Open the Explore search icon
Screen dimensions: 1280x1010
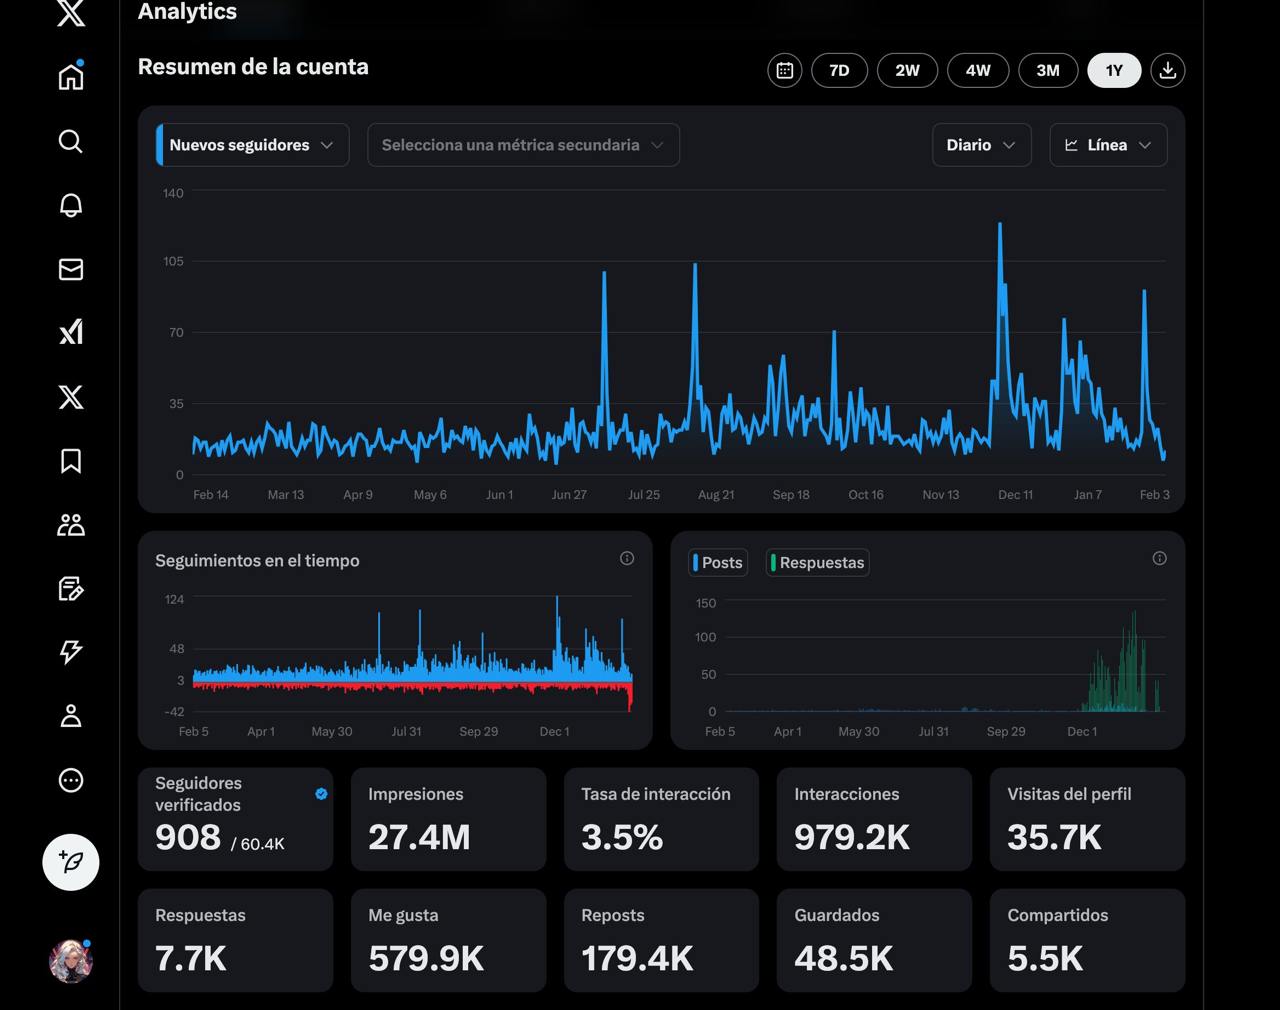[71, 141]
